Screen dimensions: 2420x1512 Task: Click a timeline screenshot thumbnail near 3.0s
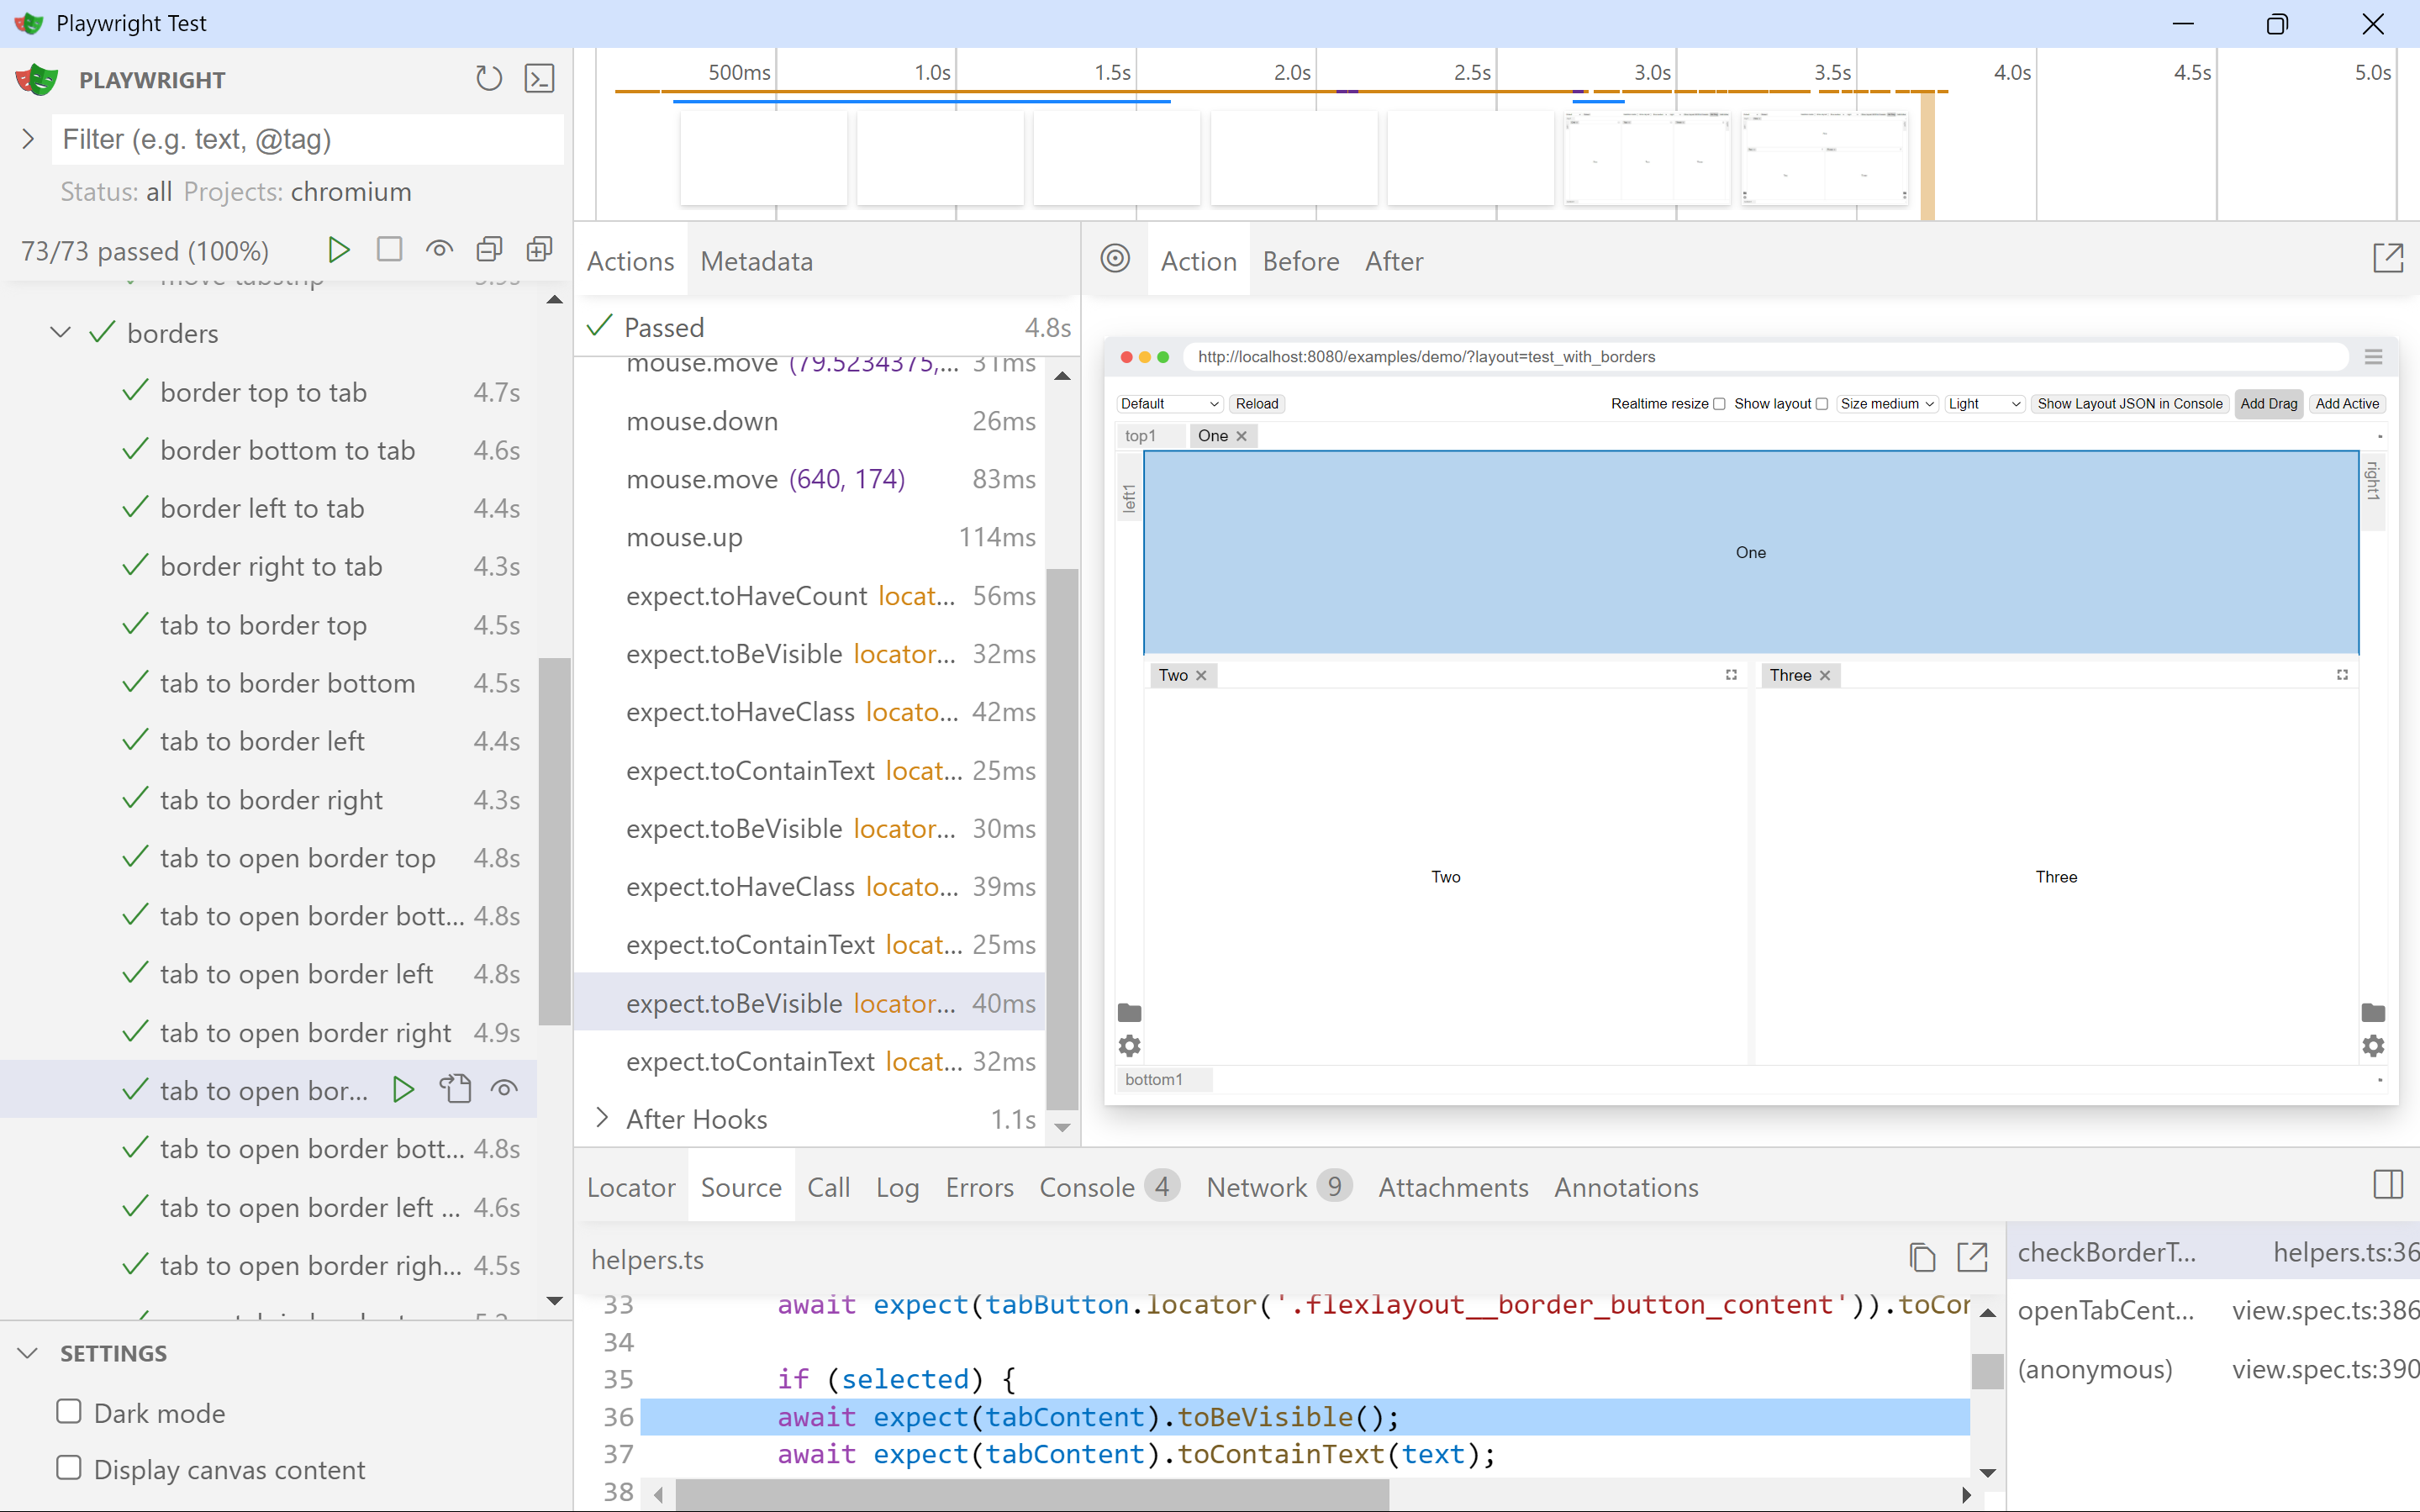[1647, 158]
